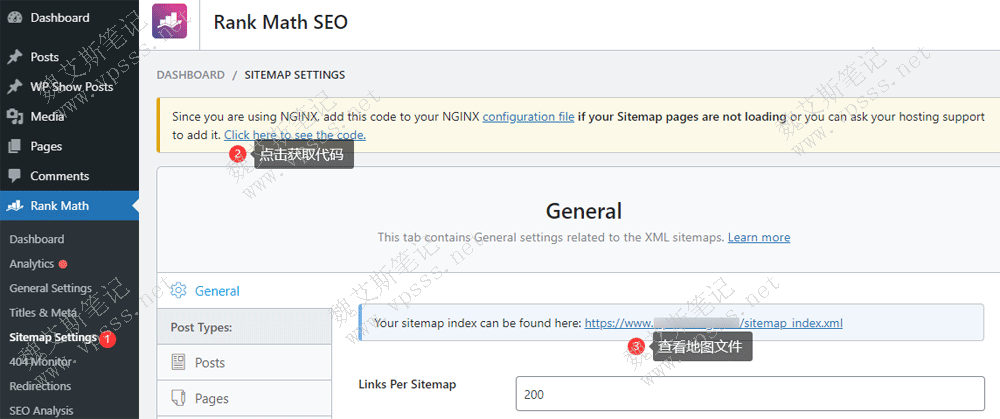Open the sitemap_index.xml URL link

coord(714,323)
